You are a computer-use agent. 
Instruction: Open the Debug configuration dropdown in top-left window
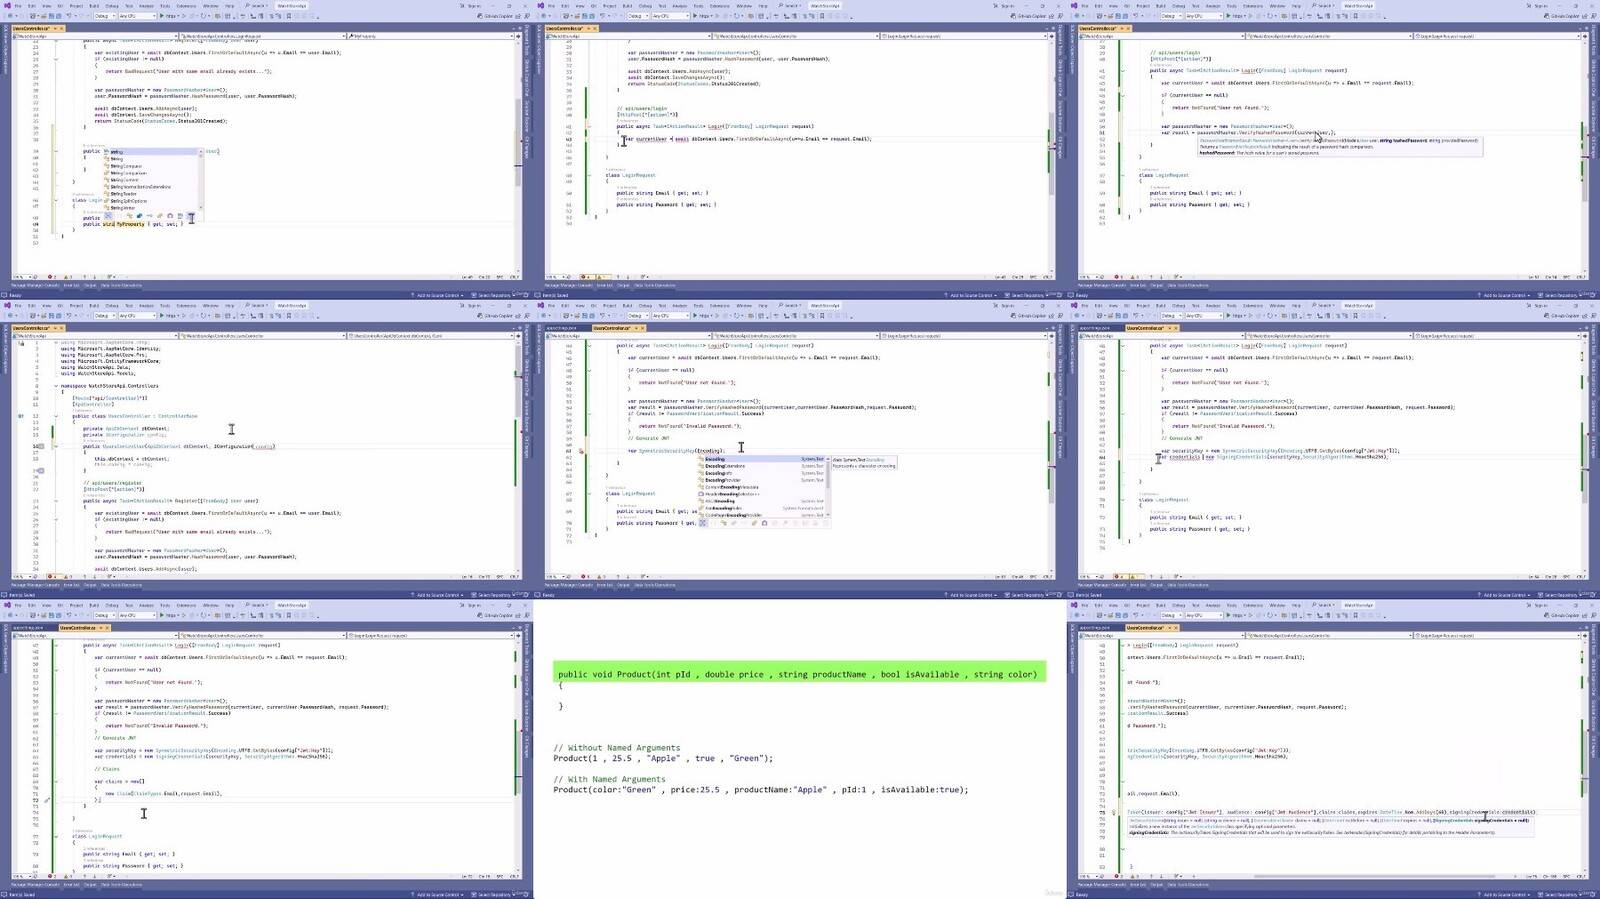click(x=104, y=16)
